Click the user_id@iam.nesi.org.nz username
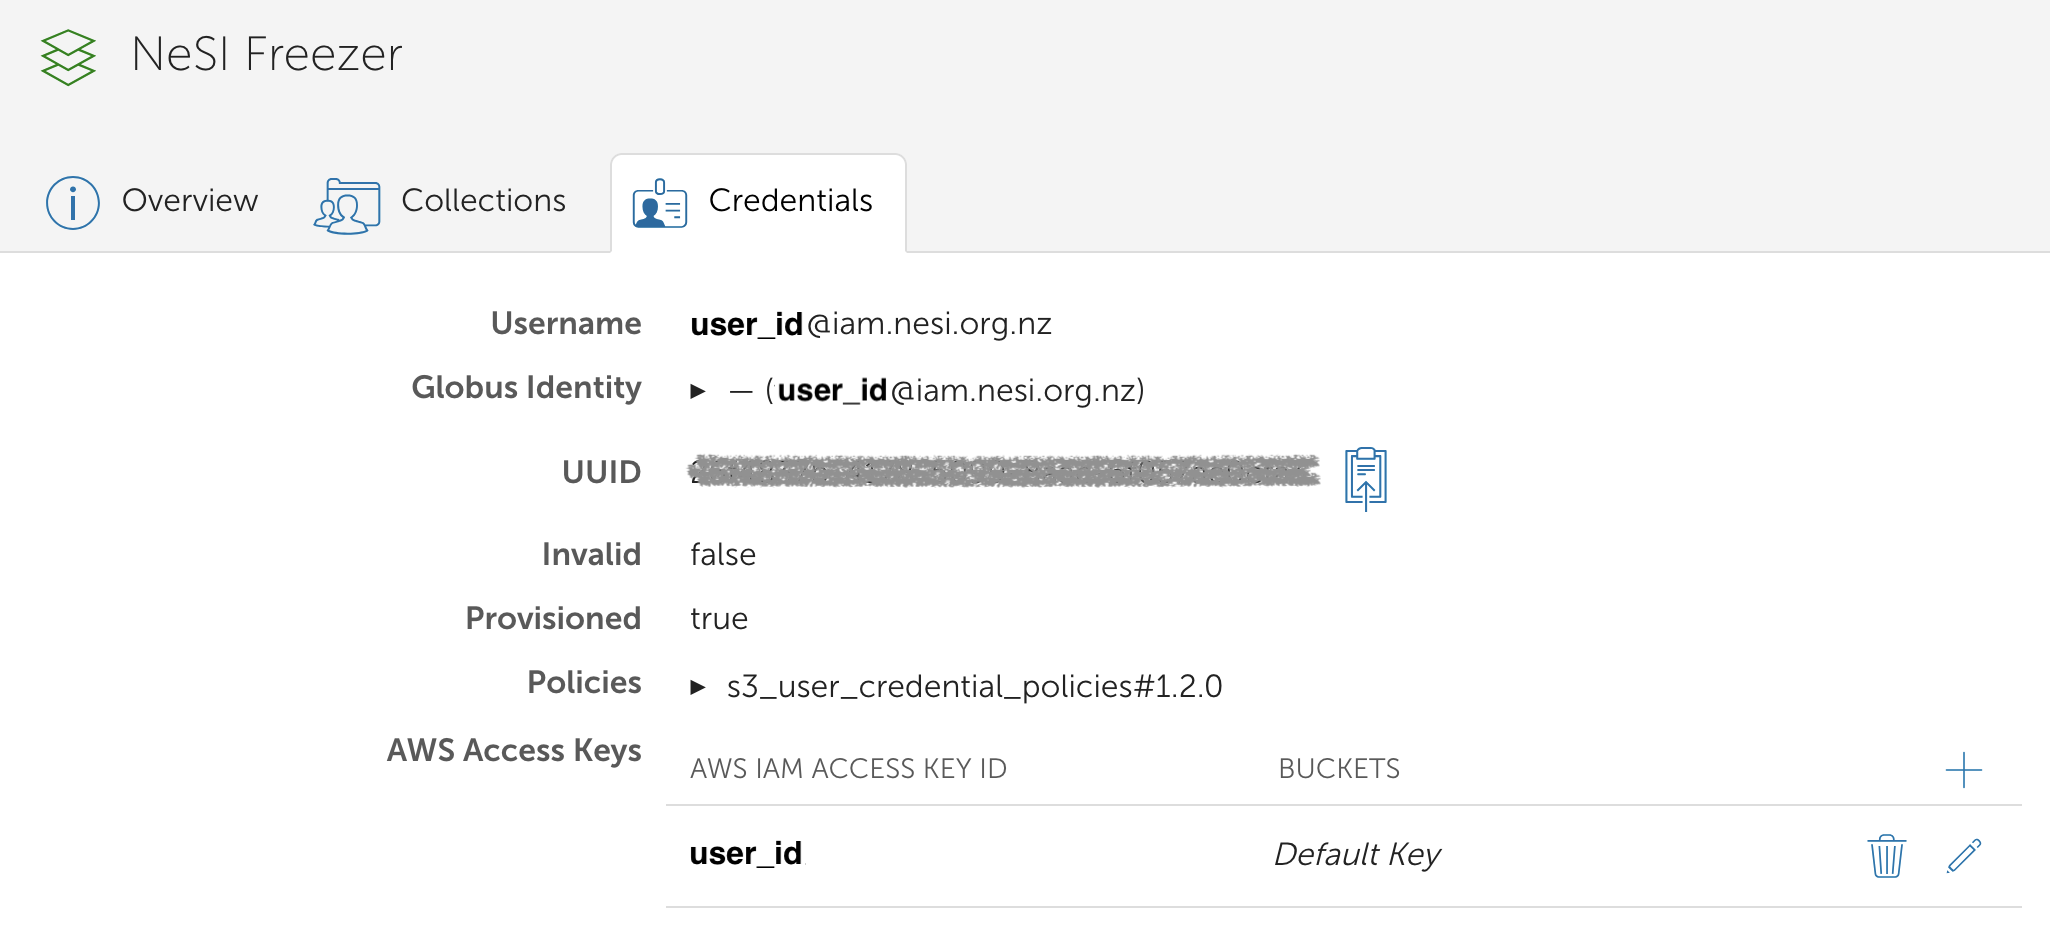The width and height of the screenshot is (2050, 934). coord(870,323)
